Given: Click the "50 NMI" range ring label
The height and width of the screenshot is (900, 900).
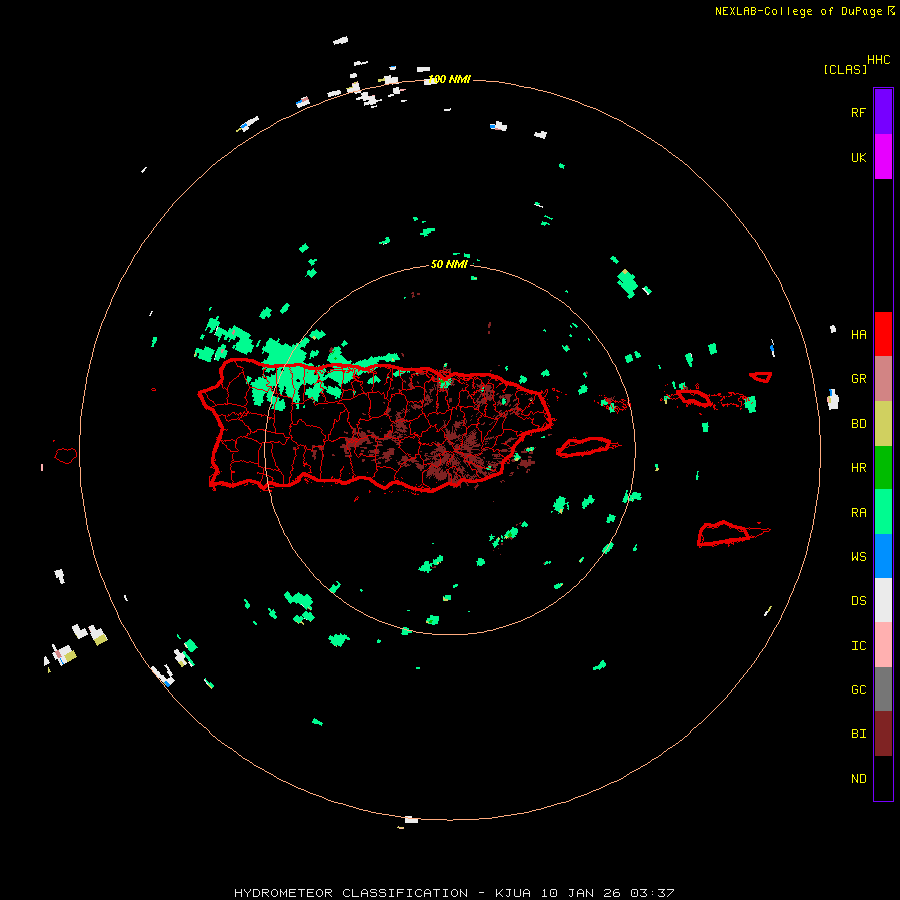Looking at the screenshot, I should point(449,264).
